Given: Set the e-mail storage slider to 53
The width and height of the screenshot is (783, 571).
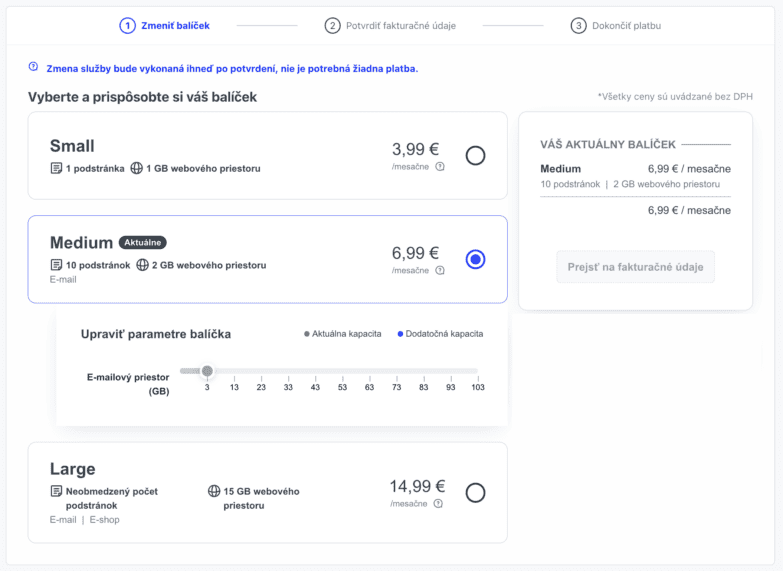Looking at the screenshot, I should pyautogui.click(x=342, y=371).
